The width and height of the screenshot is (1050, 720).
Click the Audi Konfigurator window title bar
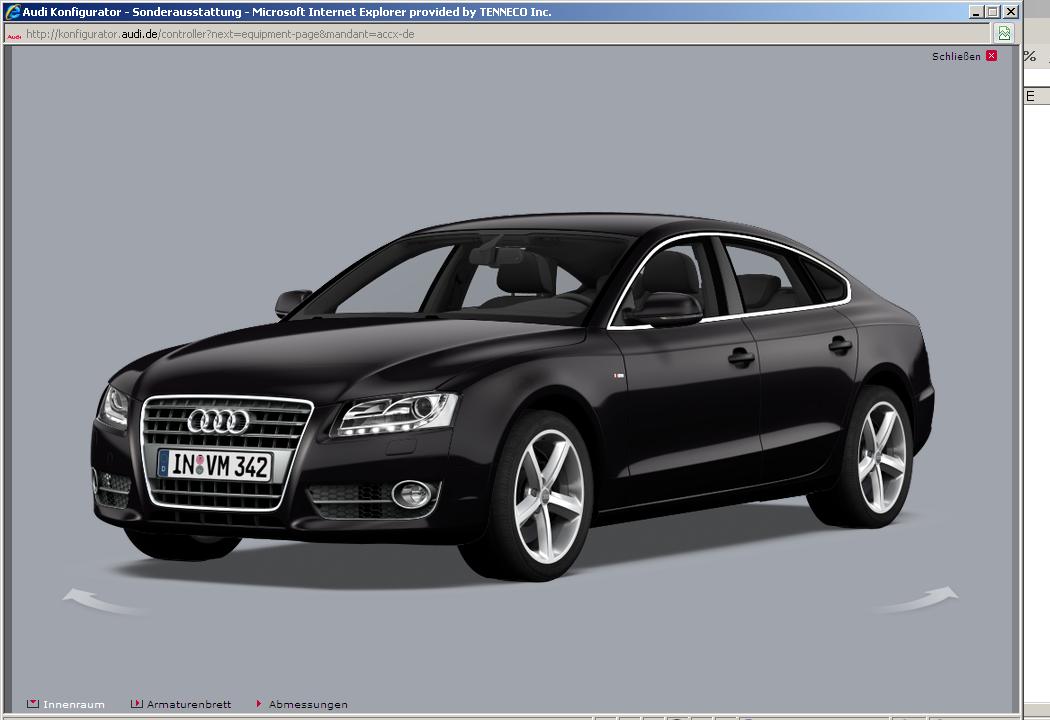(x=700, y=12)
